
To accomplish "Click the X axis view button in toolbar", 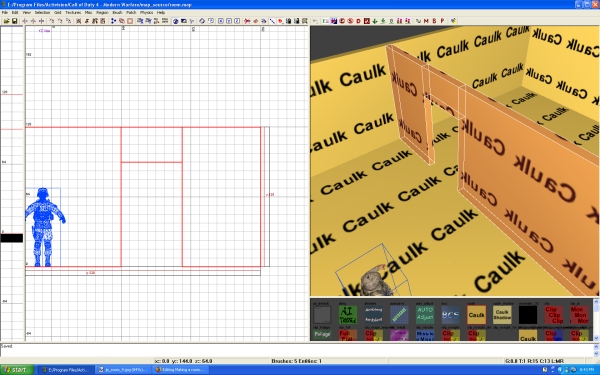I will (221, 21).
